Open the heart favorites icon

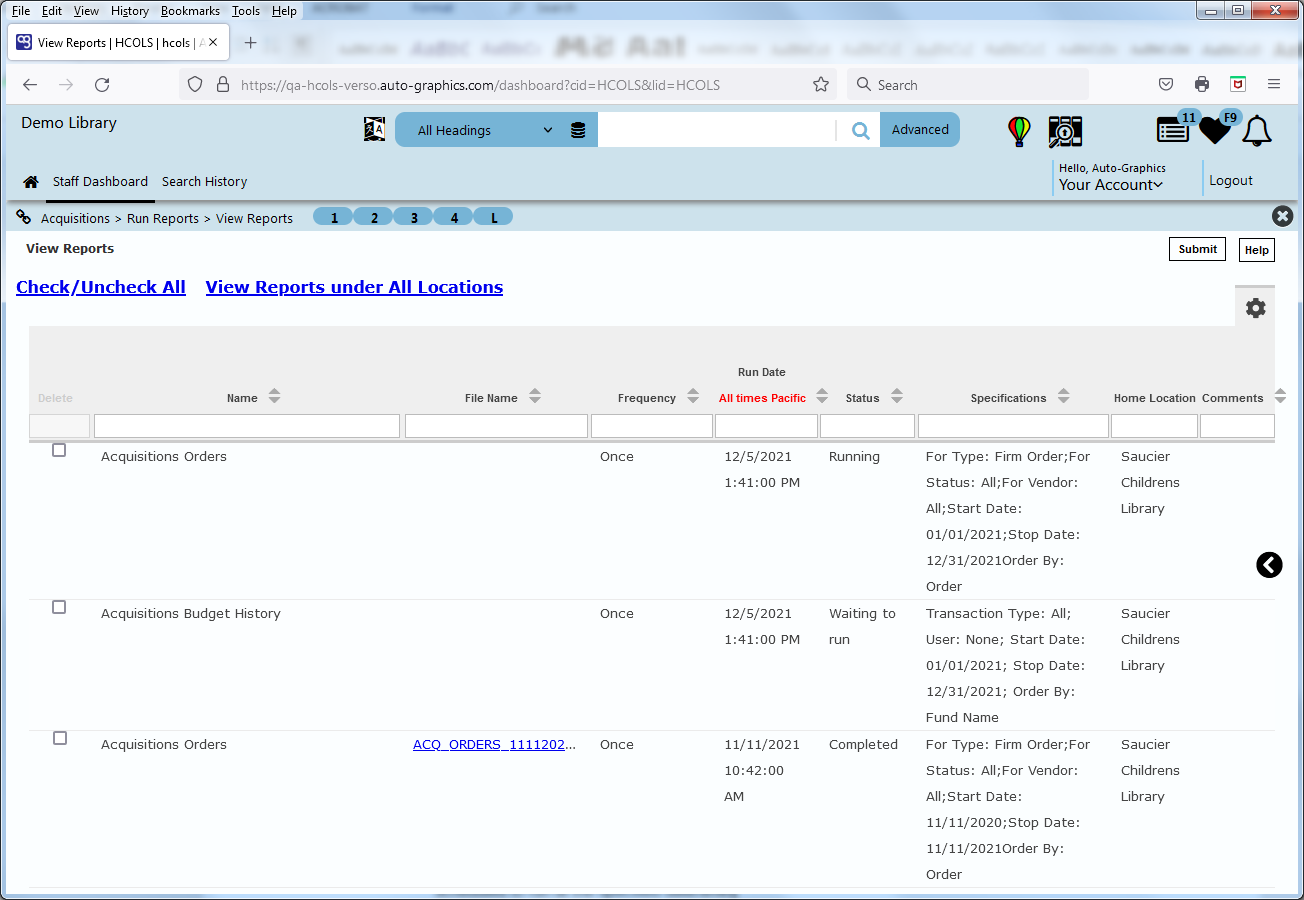1215,131
